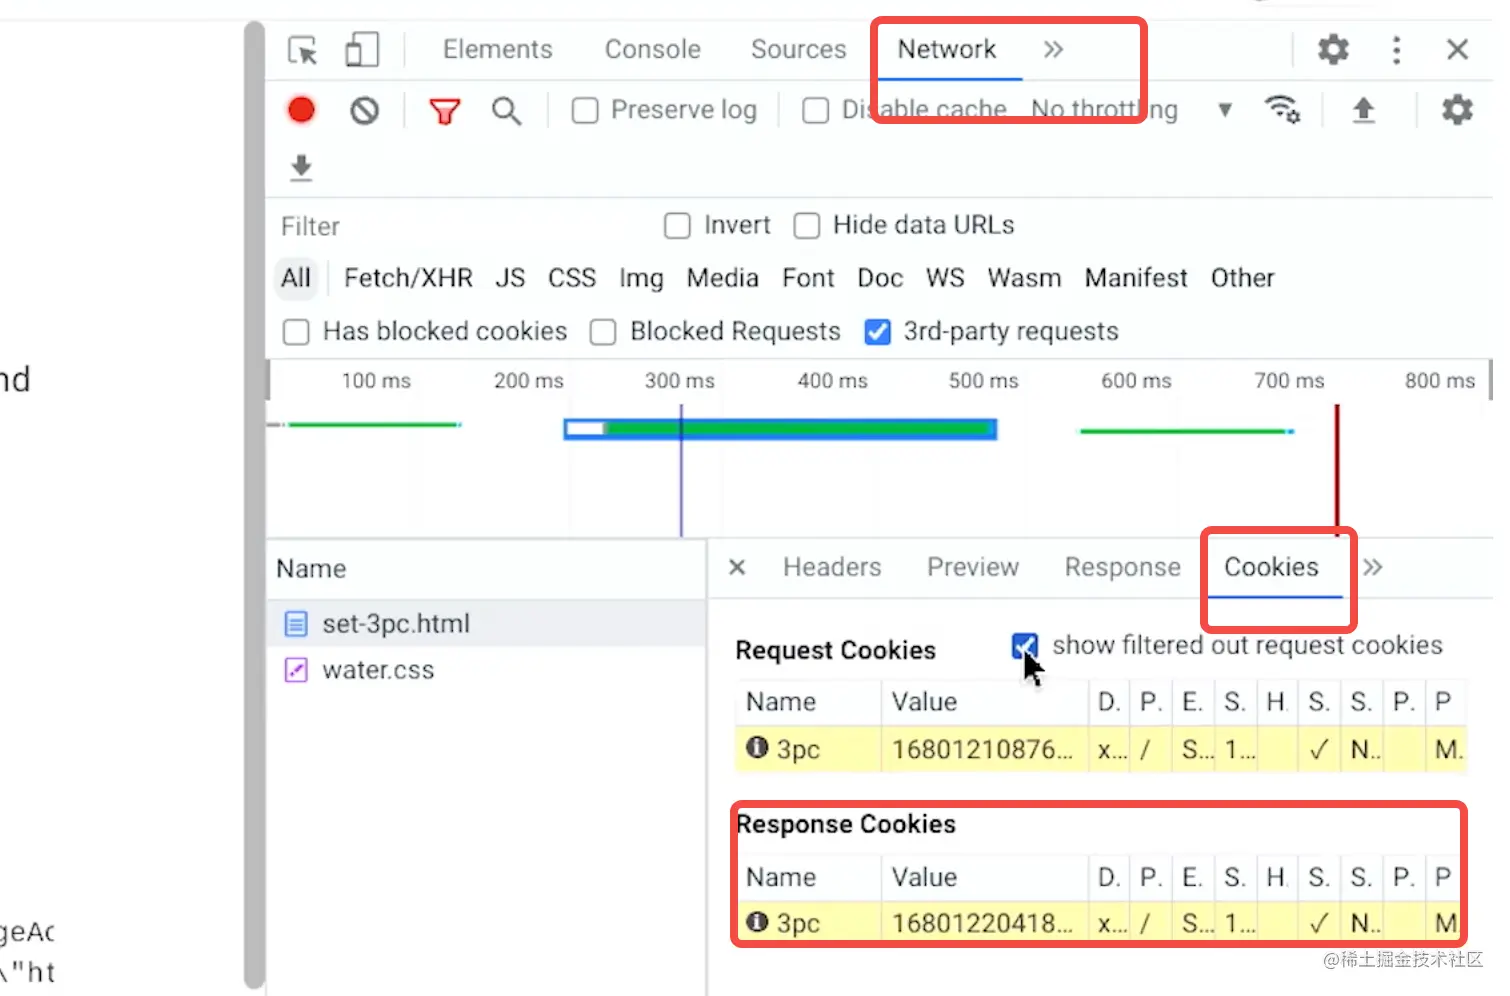Select the set-3pc.html request row

point(487,624)
